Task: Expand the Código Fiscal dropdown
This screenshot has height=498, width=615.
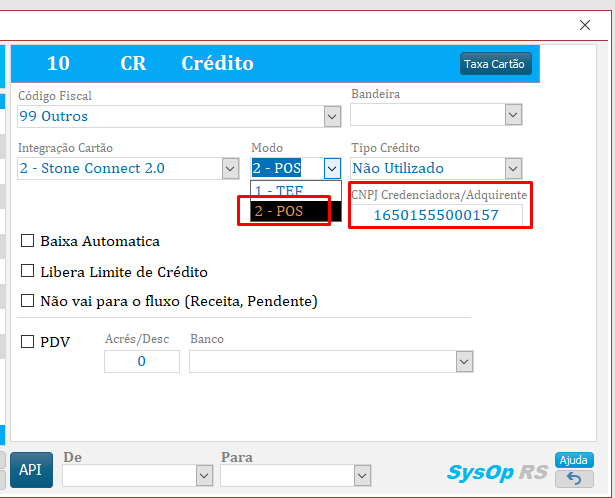Action: pyautogui.click(x=332, y=117)
